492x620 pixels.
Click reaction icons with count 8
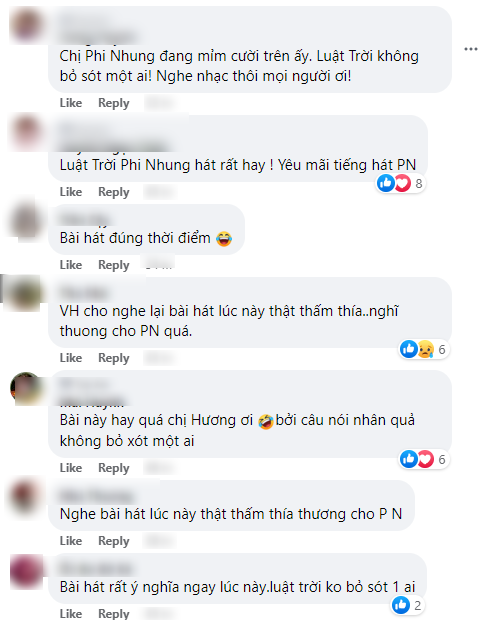click(400, 183)
